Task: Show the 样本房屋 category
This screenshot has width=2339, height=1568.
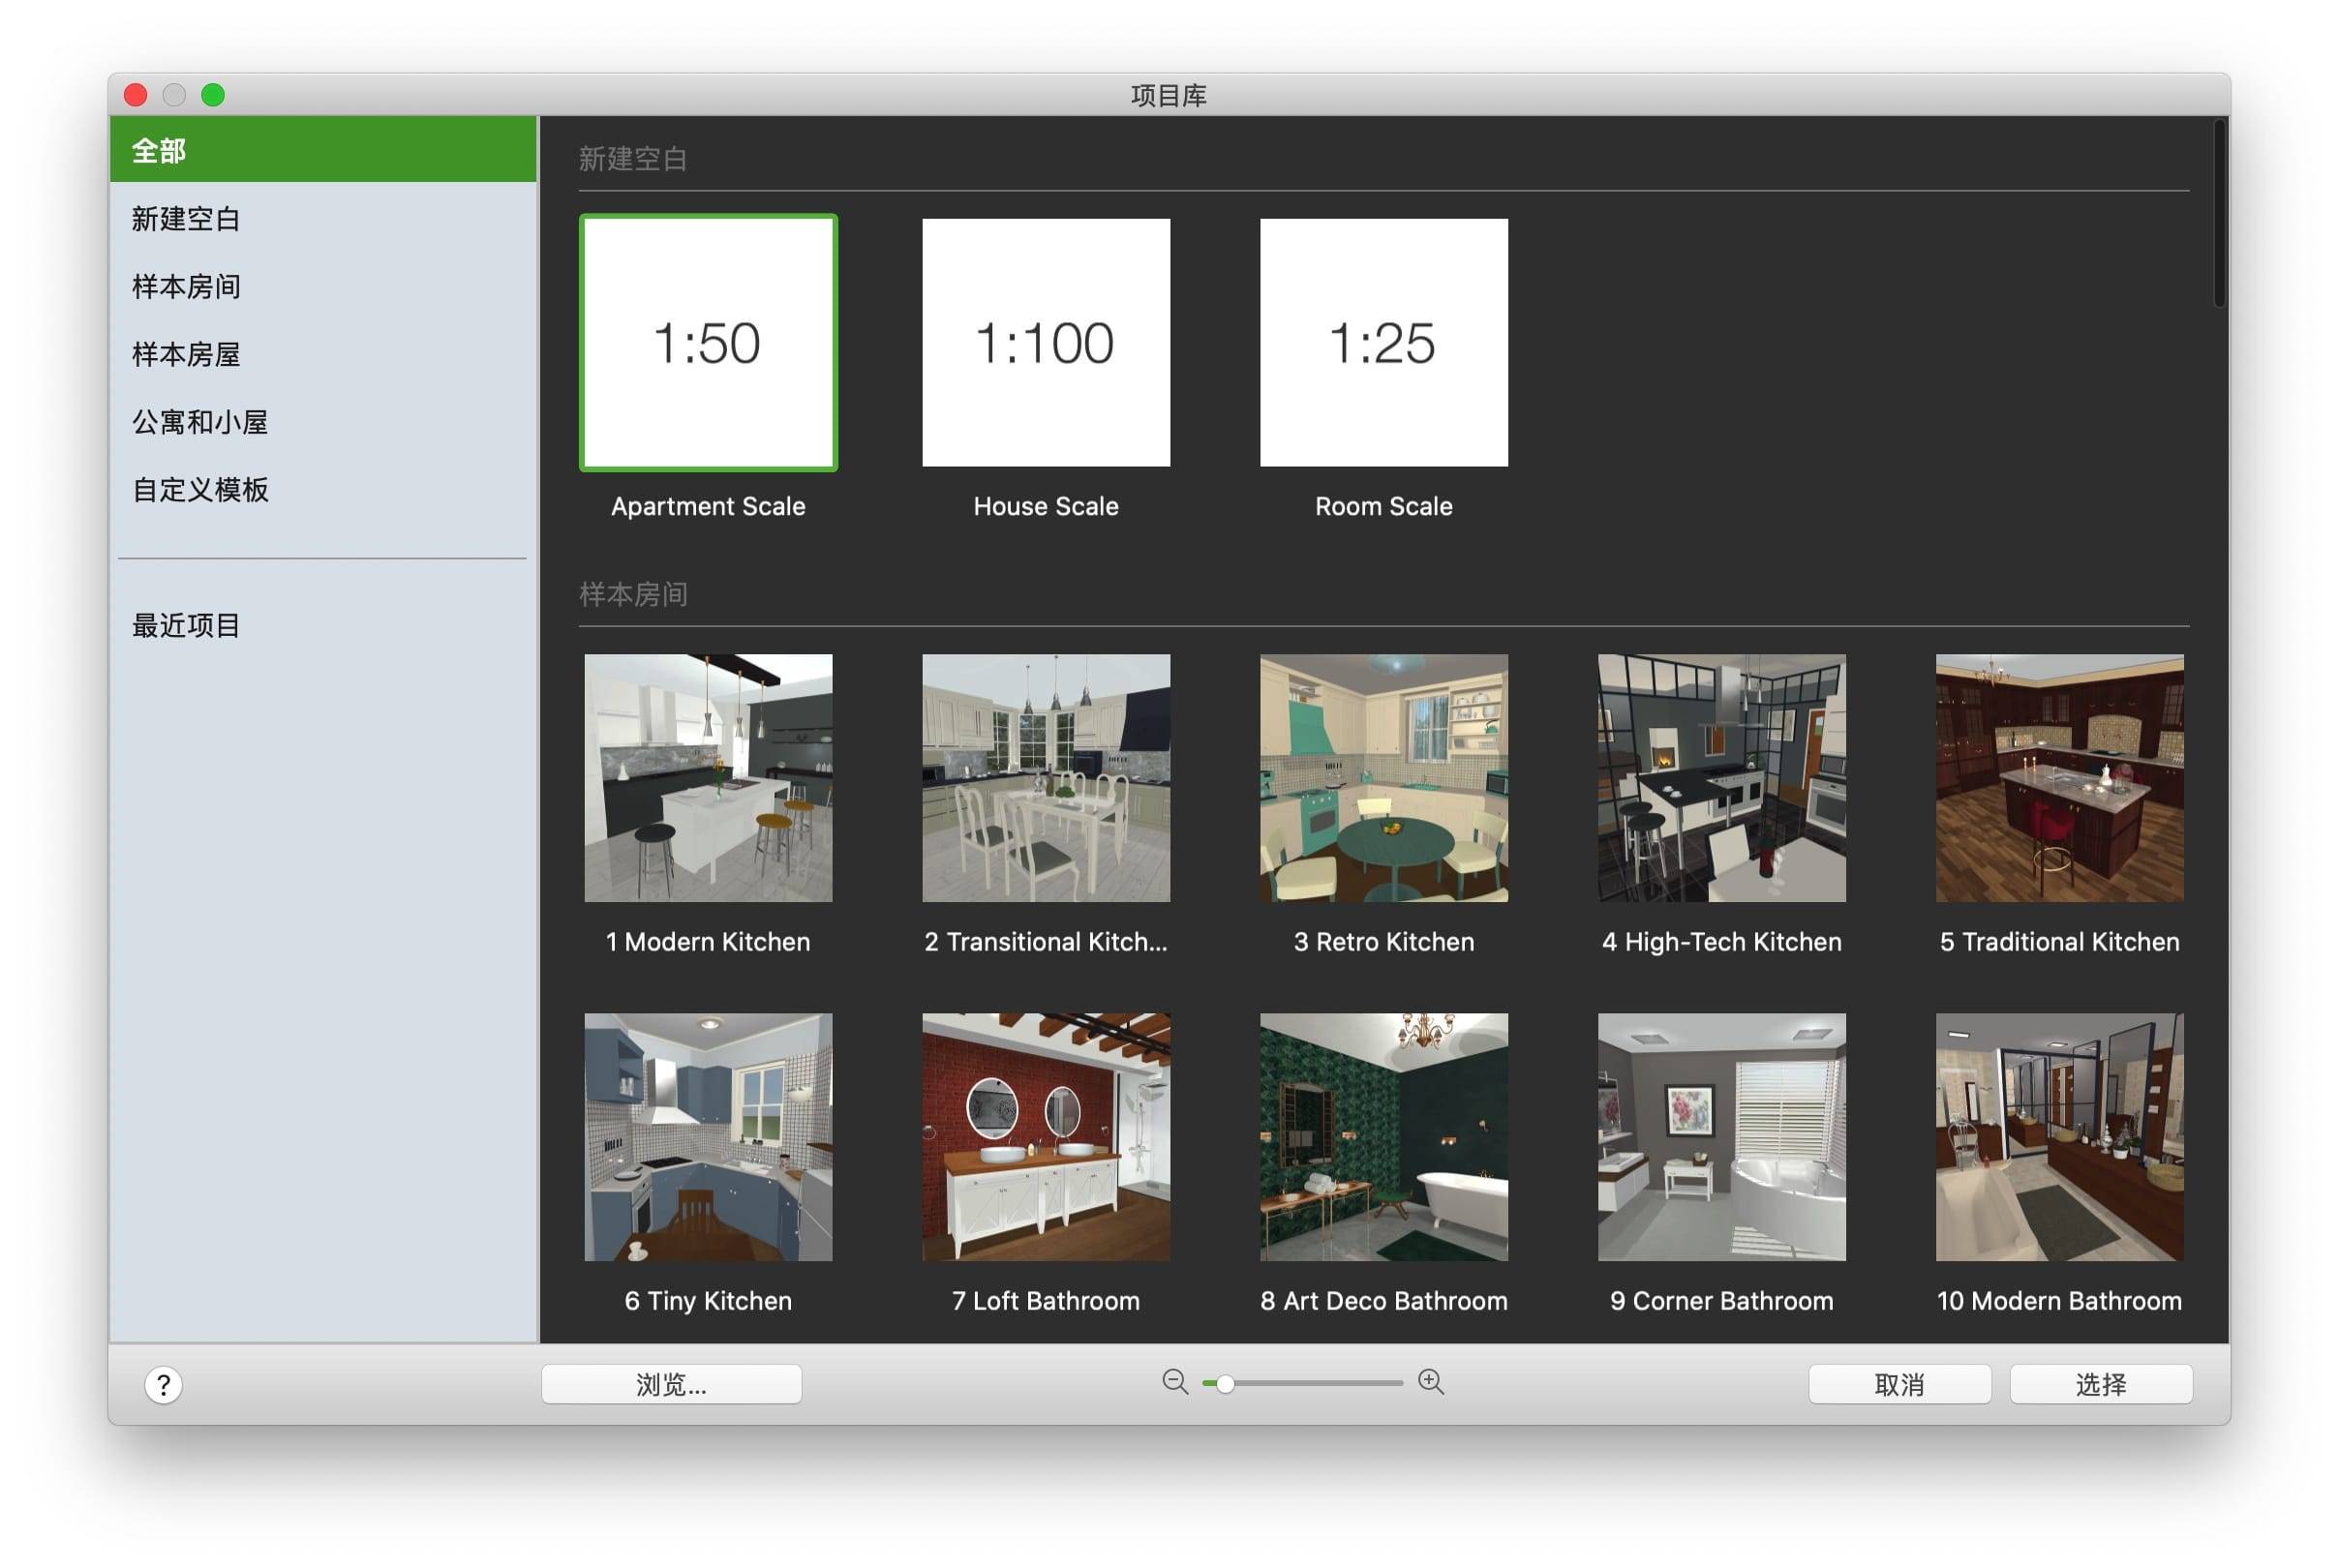Action: point(186,354)
